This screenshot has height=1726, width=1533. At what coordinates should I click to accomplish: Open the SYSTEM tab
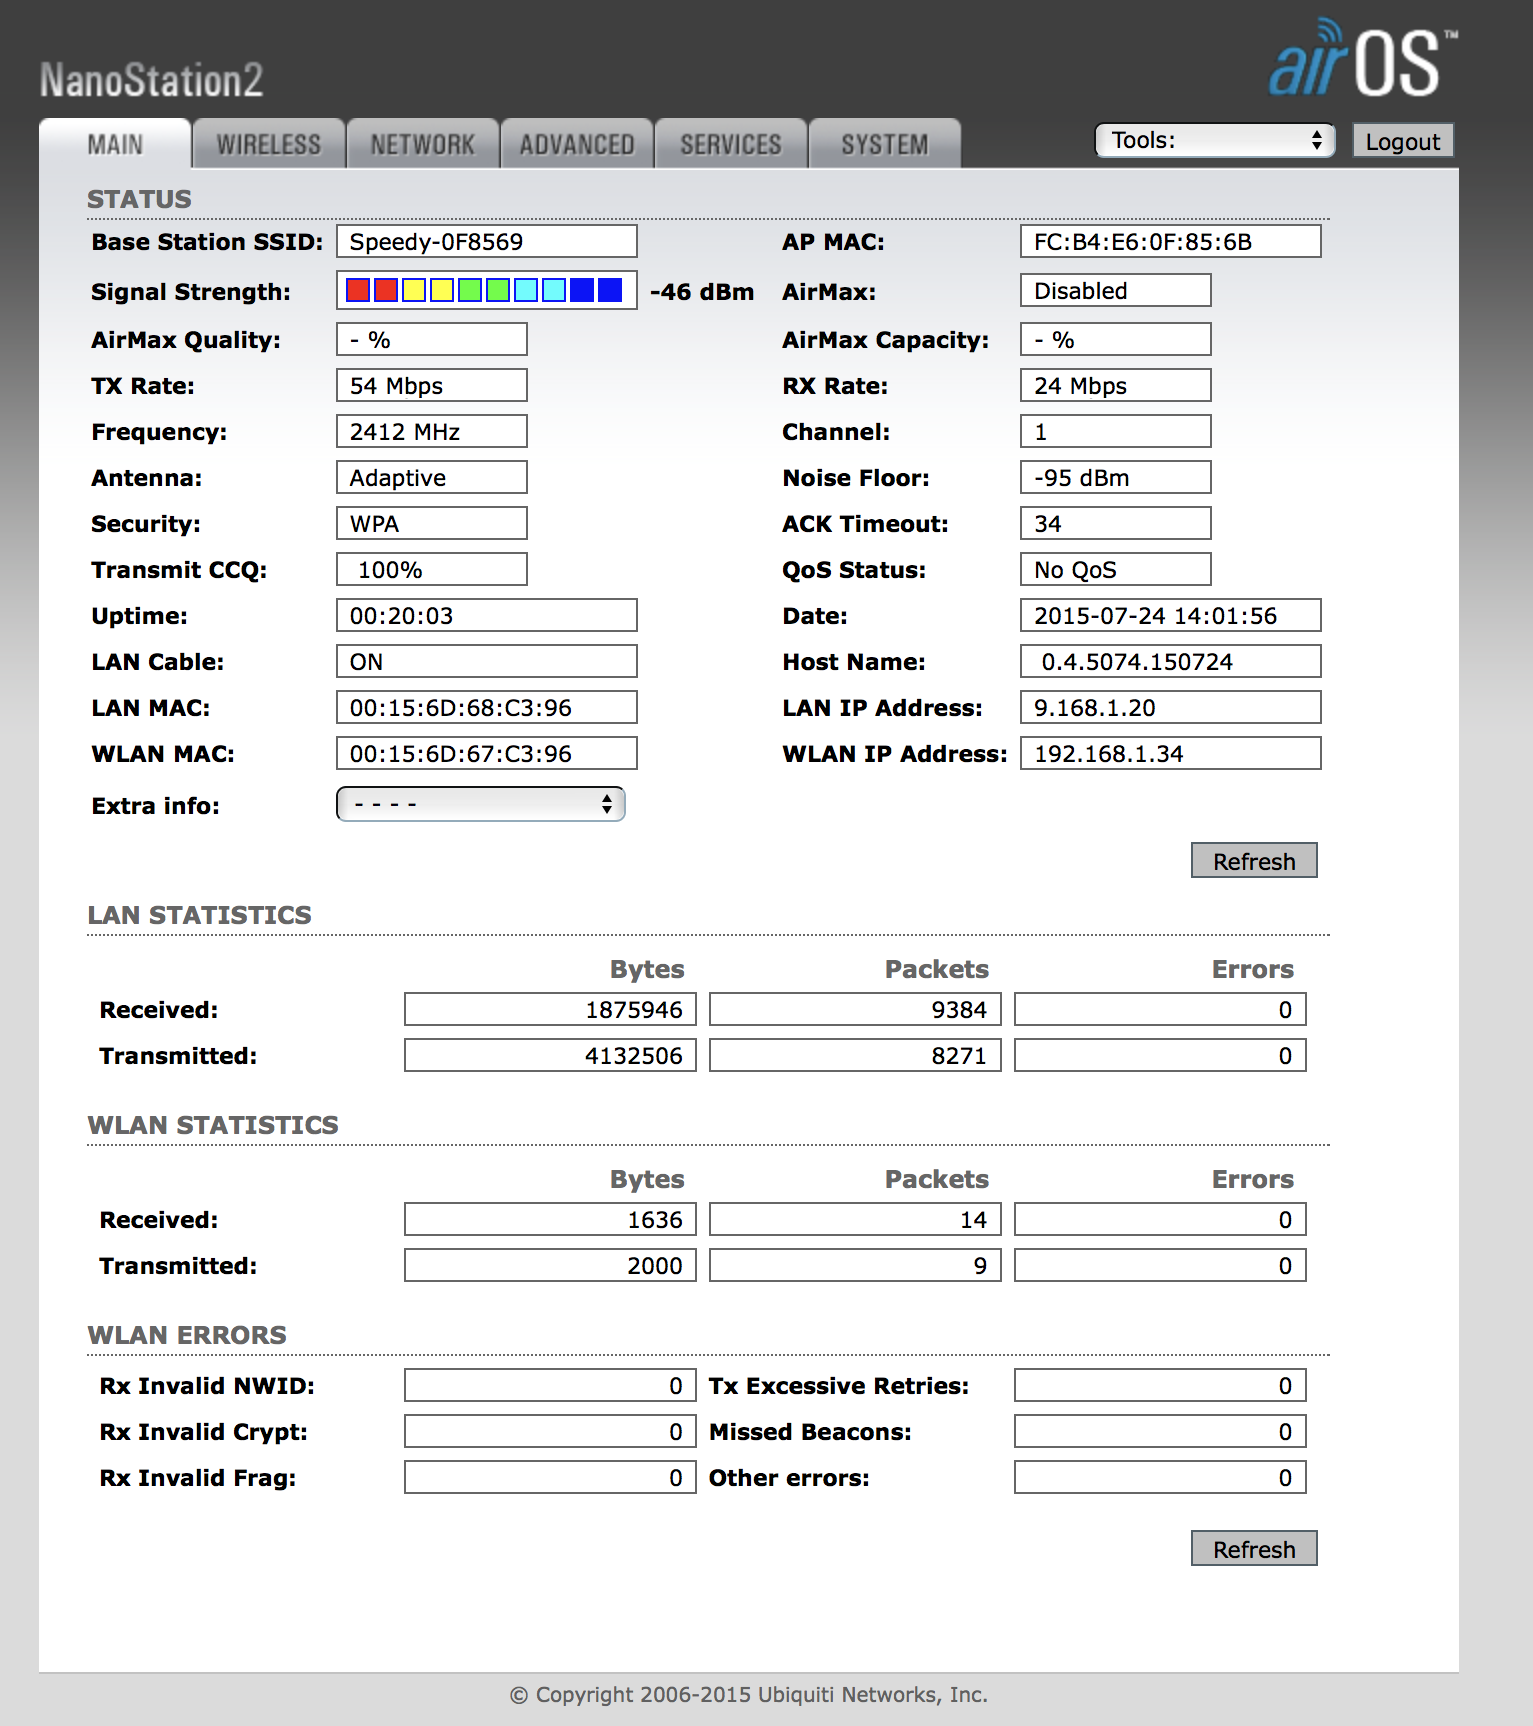[x=885, y=145]
